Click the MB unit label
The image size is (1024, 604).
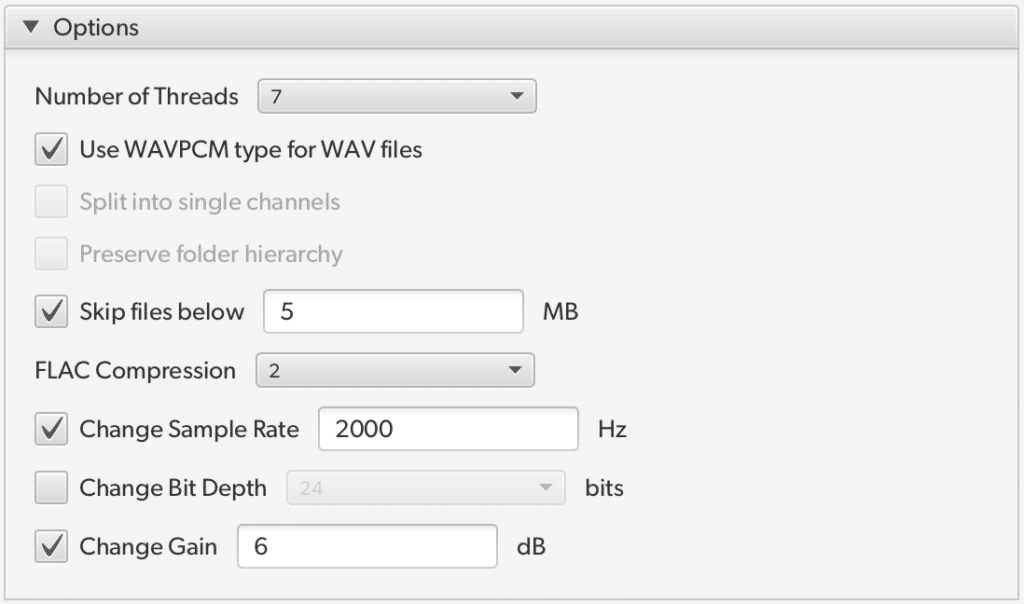(x=560, y=312)
